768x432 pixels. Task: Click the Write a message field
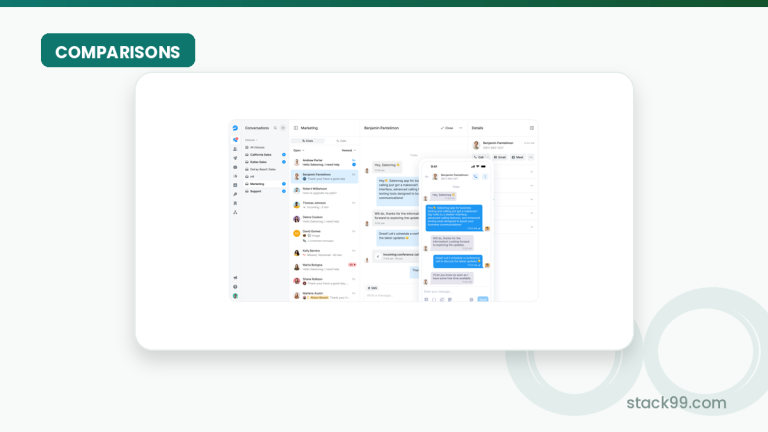[392, 295]
